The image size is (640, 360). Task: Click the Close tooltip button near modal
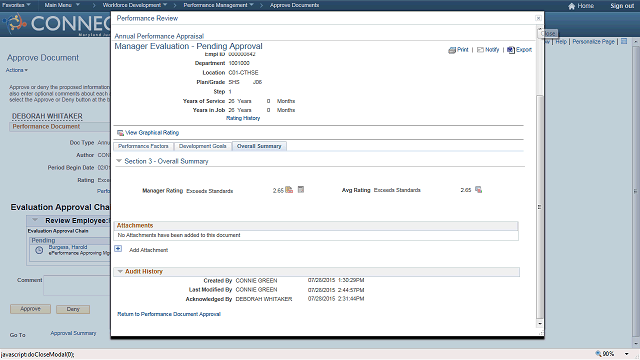[548, 33]
